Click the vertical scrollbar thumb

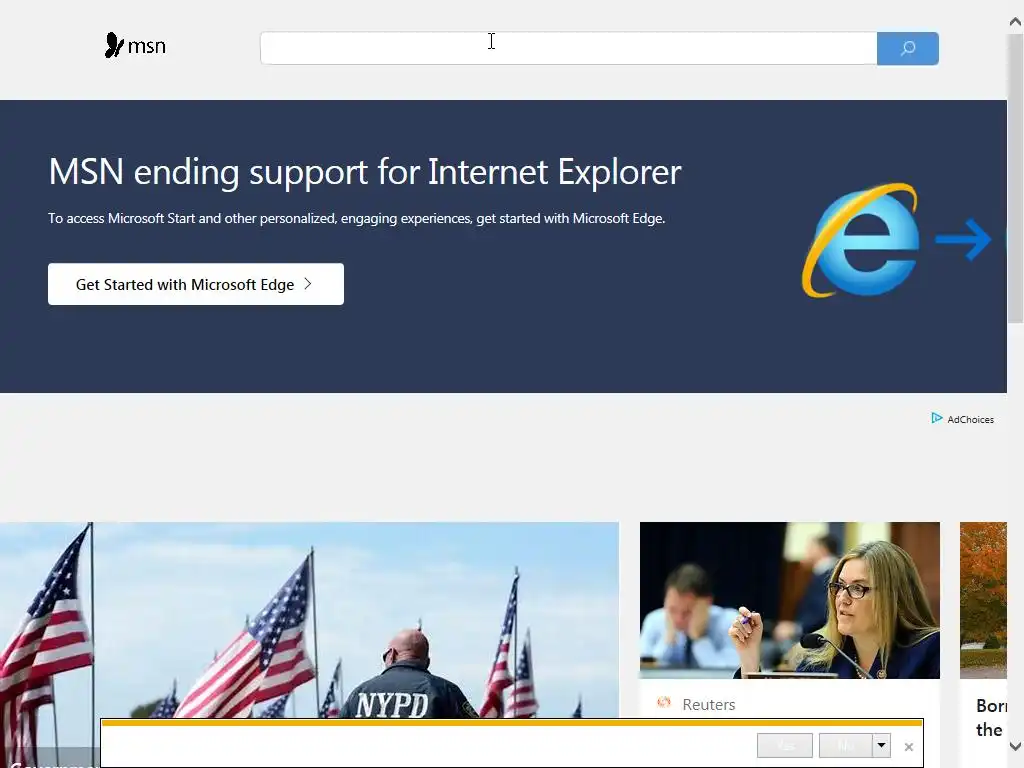pos(1016,178)
